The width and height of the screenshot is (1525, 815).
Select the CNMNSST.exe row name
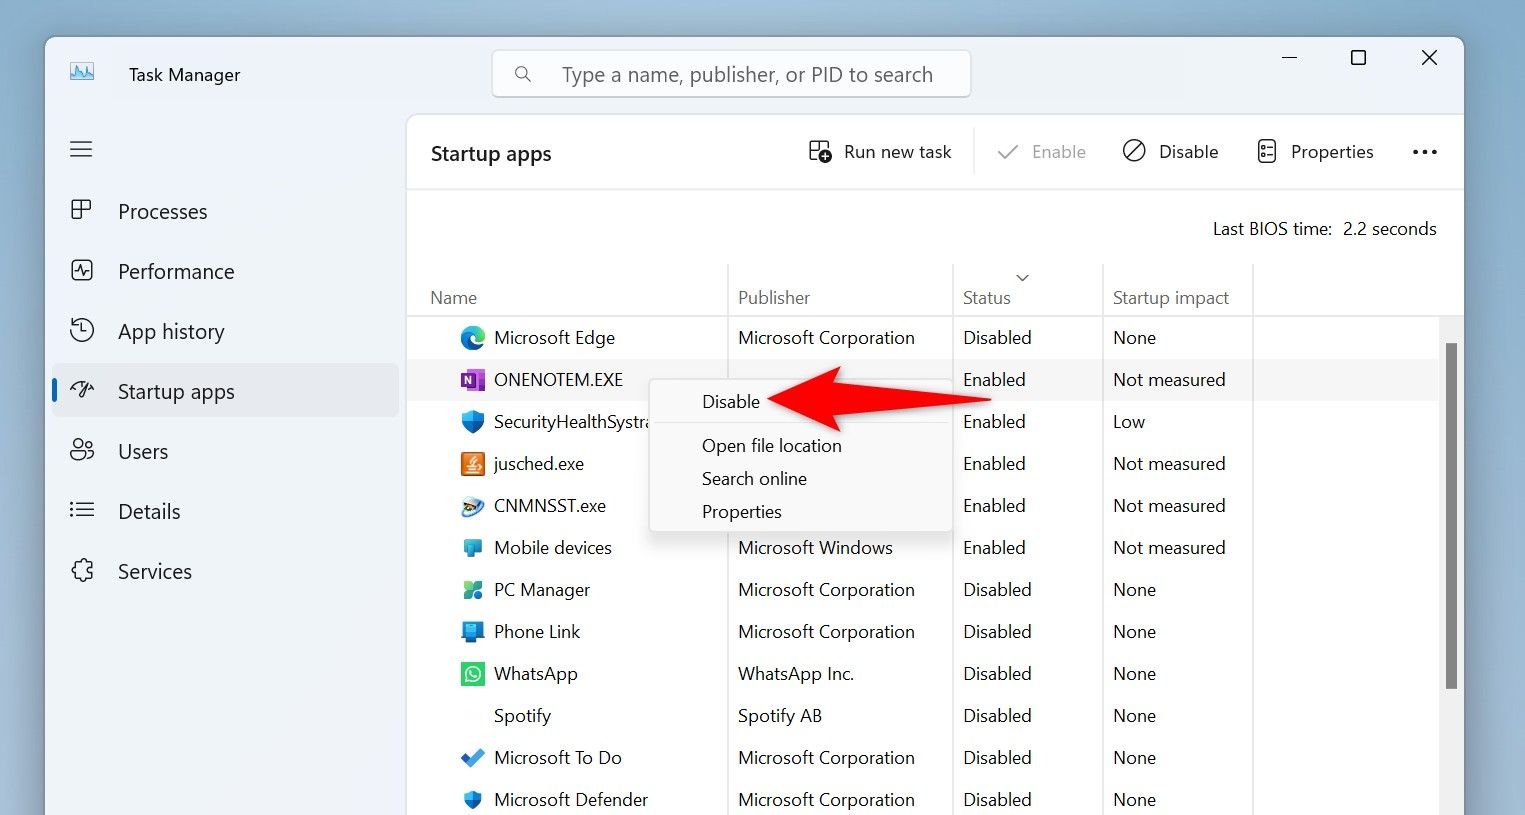click(x=550, y=506)
